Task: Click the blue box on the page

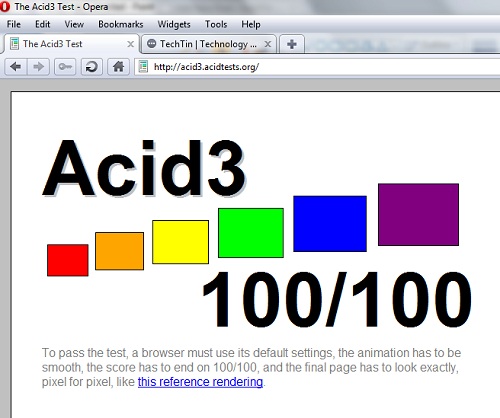Action: click(330, 224)
